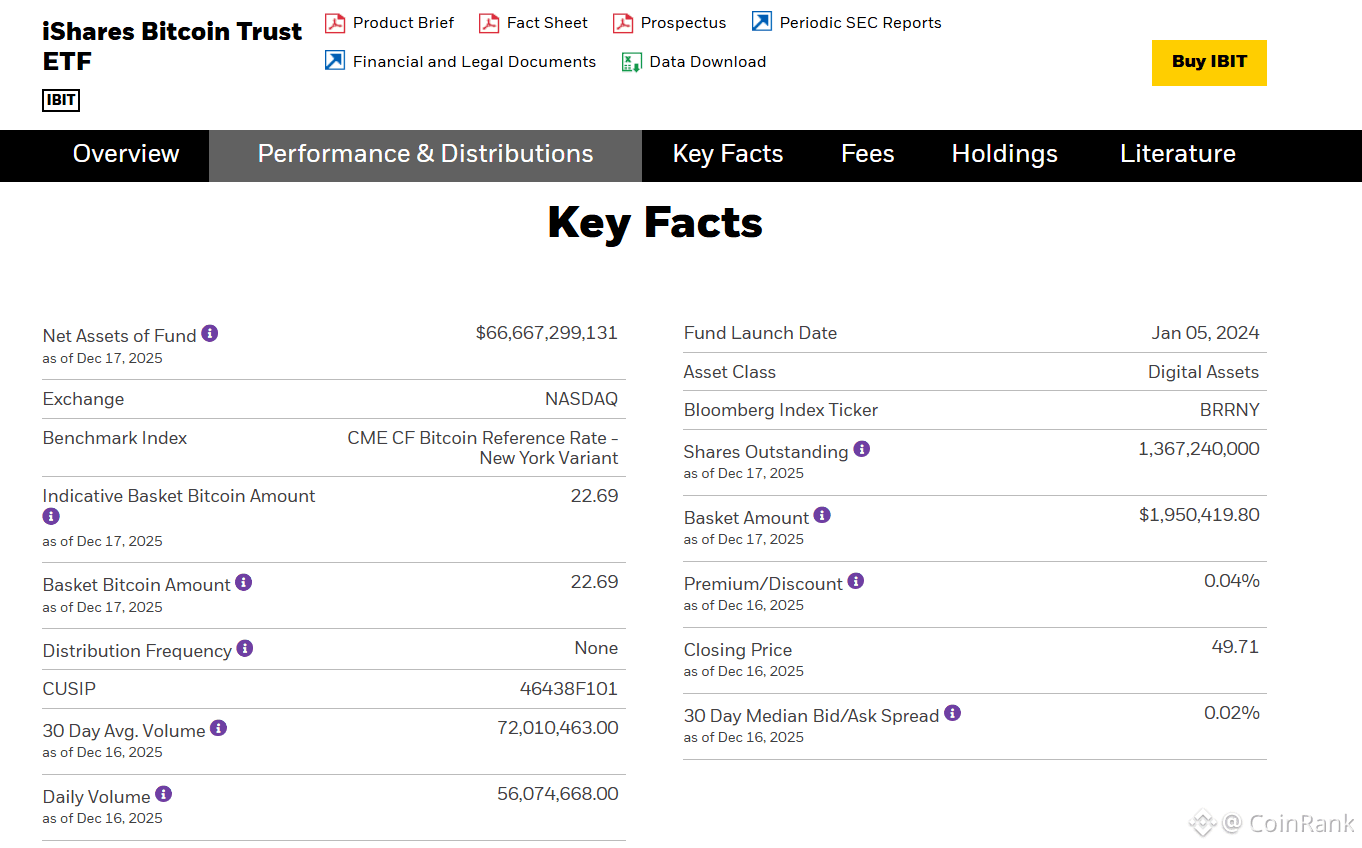1362x848 pixels.
Task: Click info icon under Indicative Basket Bitcoin Amount
Action: click(x=51, y=517)
